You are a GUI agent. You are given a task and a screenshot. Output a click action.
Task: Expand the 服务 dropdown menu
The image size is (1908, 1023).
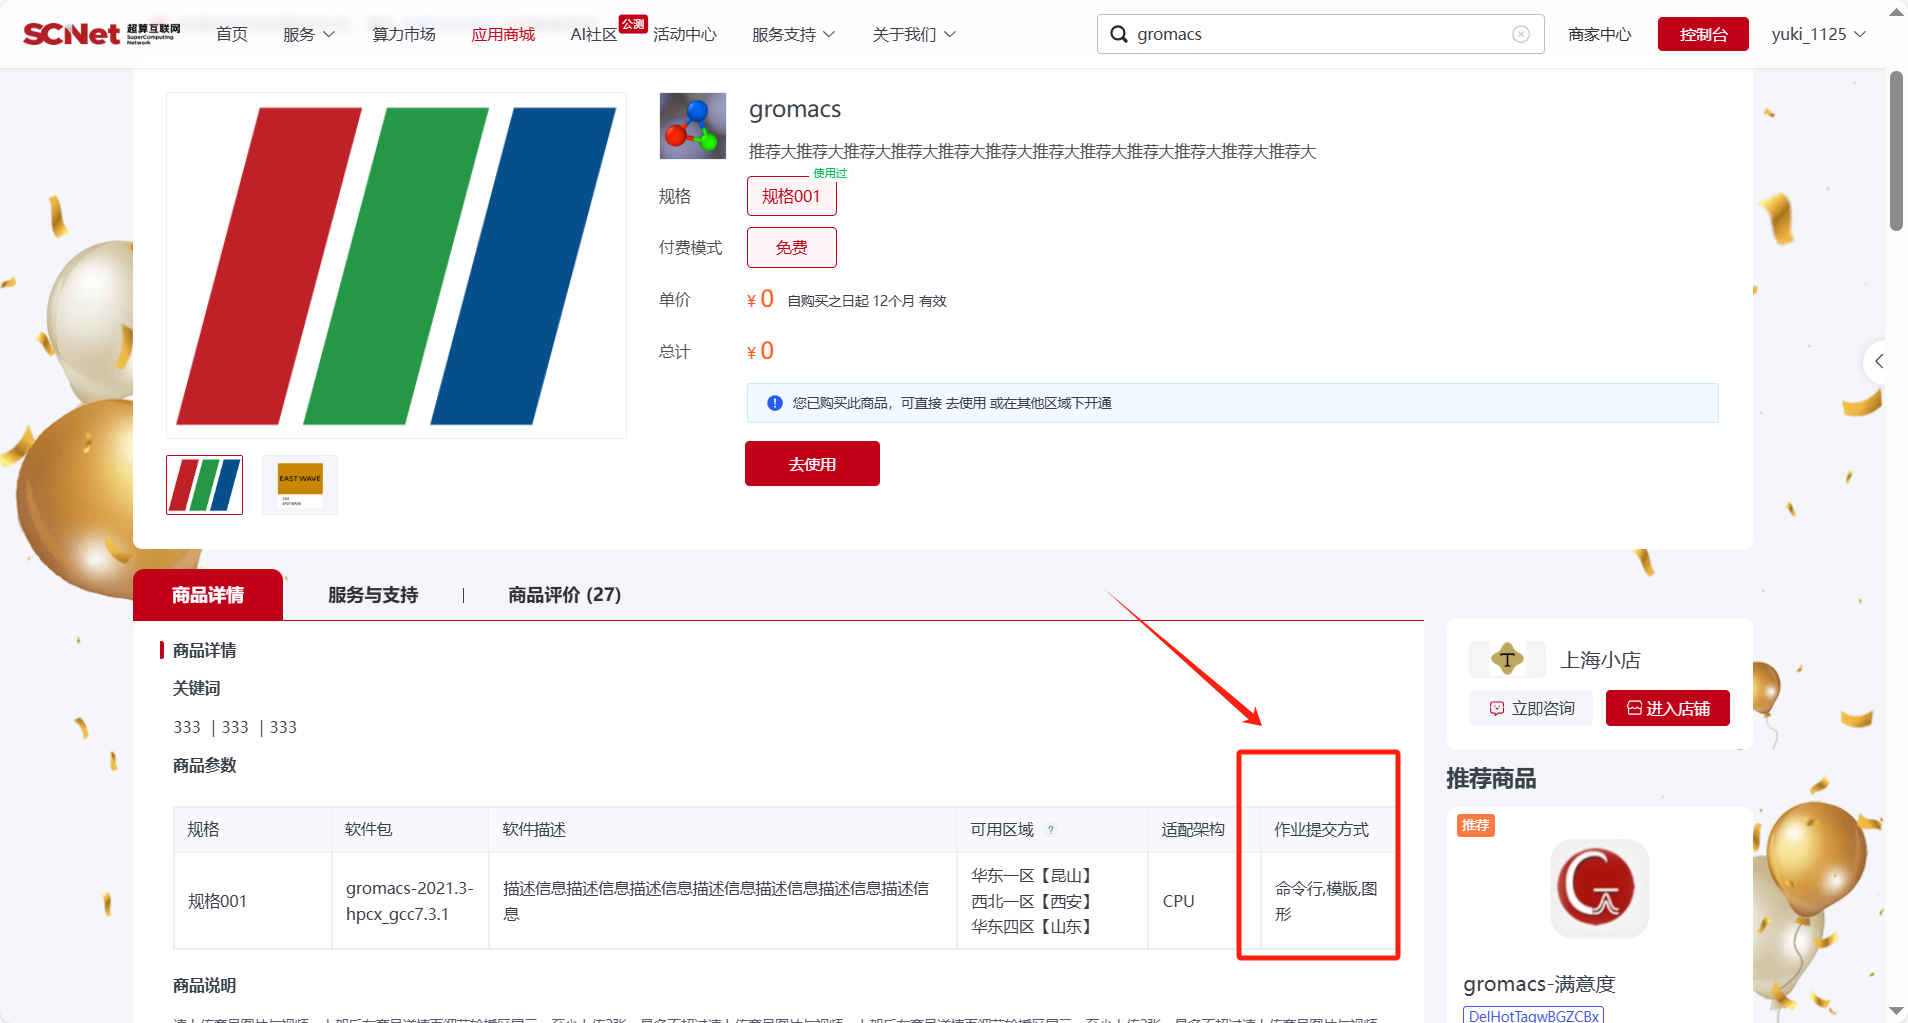pyautogui.click(x=308, y=34)
